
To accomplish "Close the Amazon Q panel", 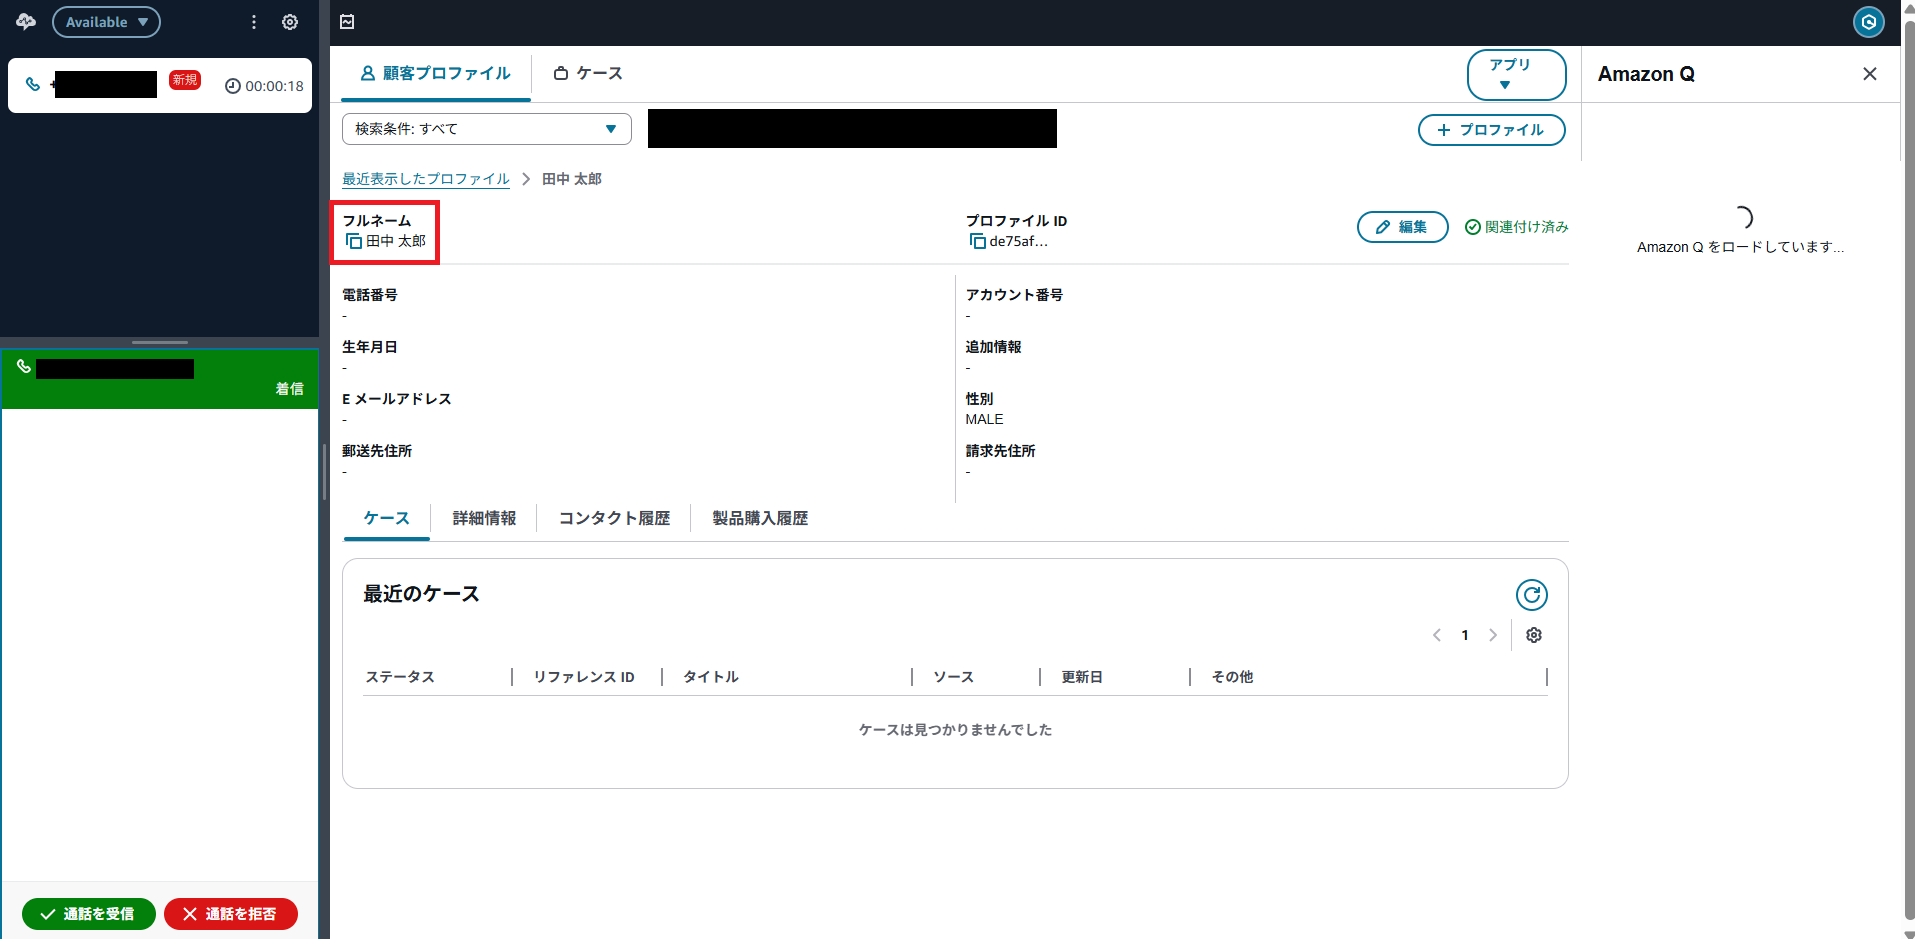I will pyautogui.click(x=1869, y=74).
